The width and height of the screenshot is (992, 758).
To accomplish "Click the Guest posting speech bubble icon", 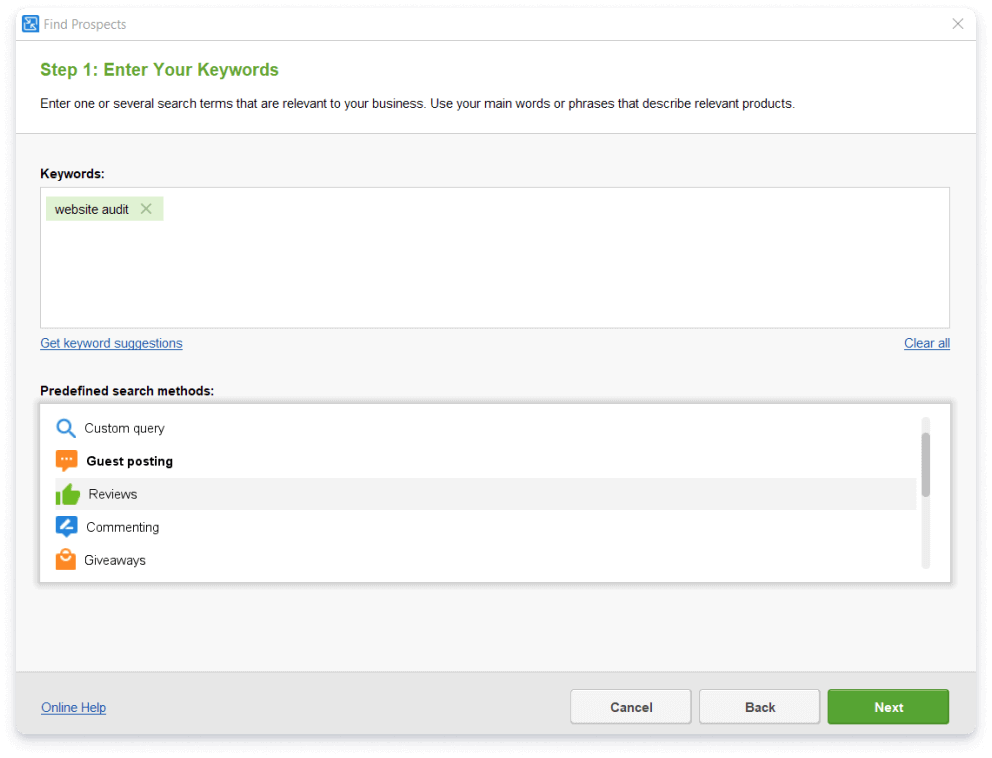I will [x=66, y=461].
